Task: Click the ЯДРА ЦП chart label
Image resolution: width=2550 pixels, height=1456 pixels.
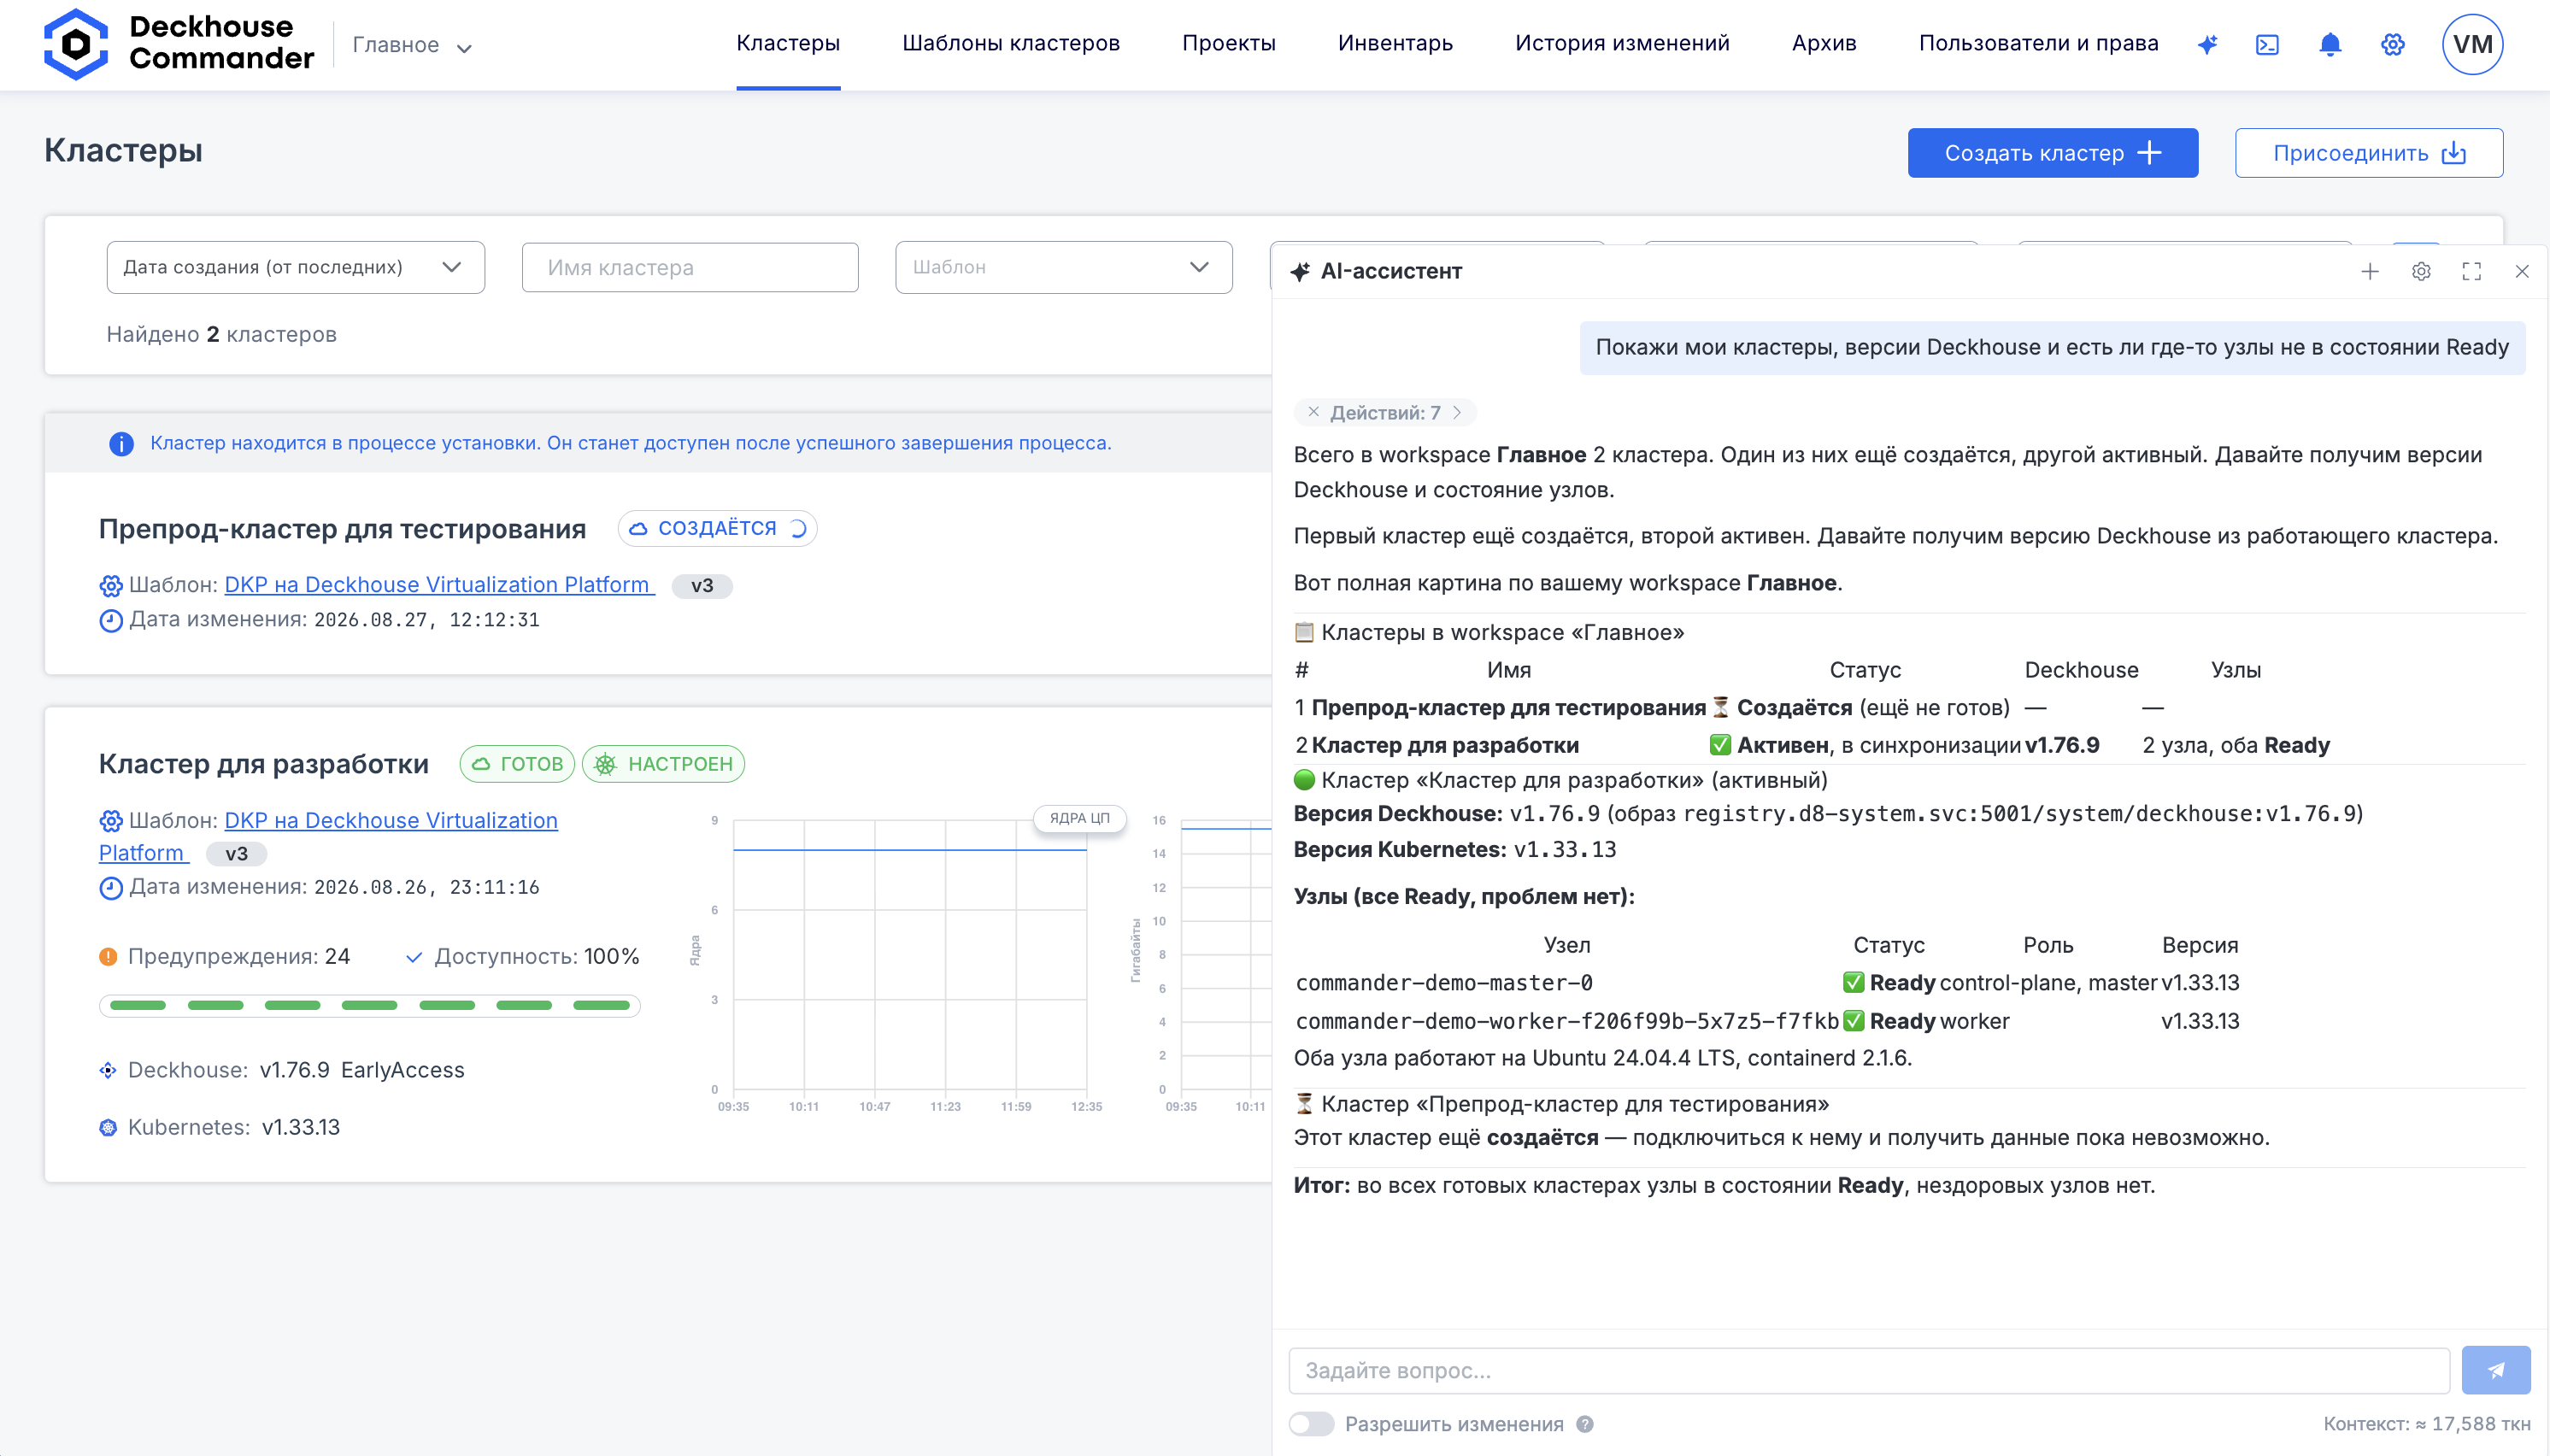Action: tap(1079, 818)
